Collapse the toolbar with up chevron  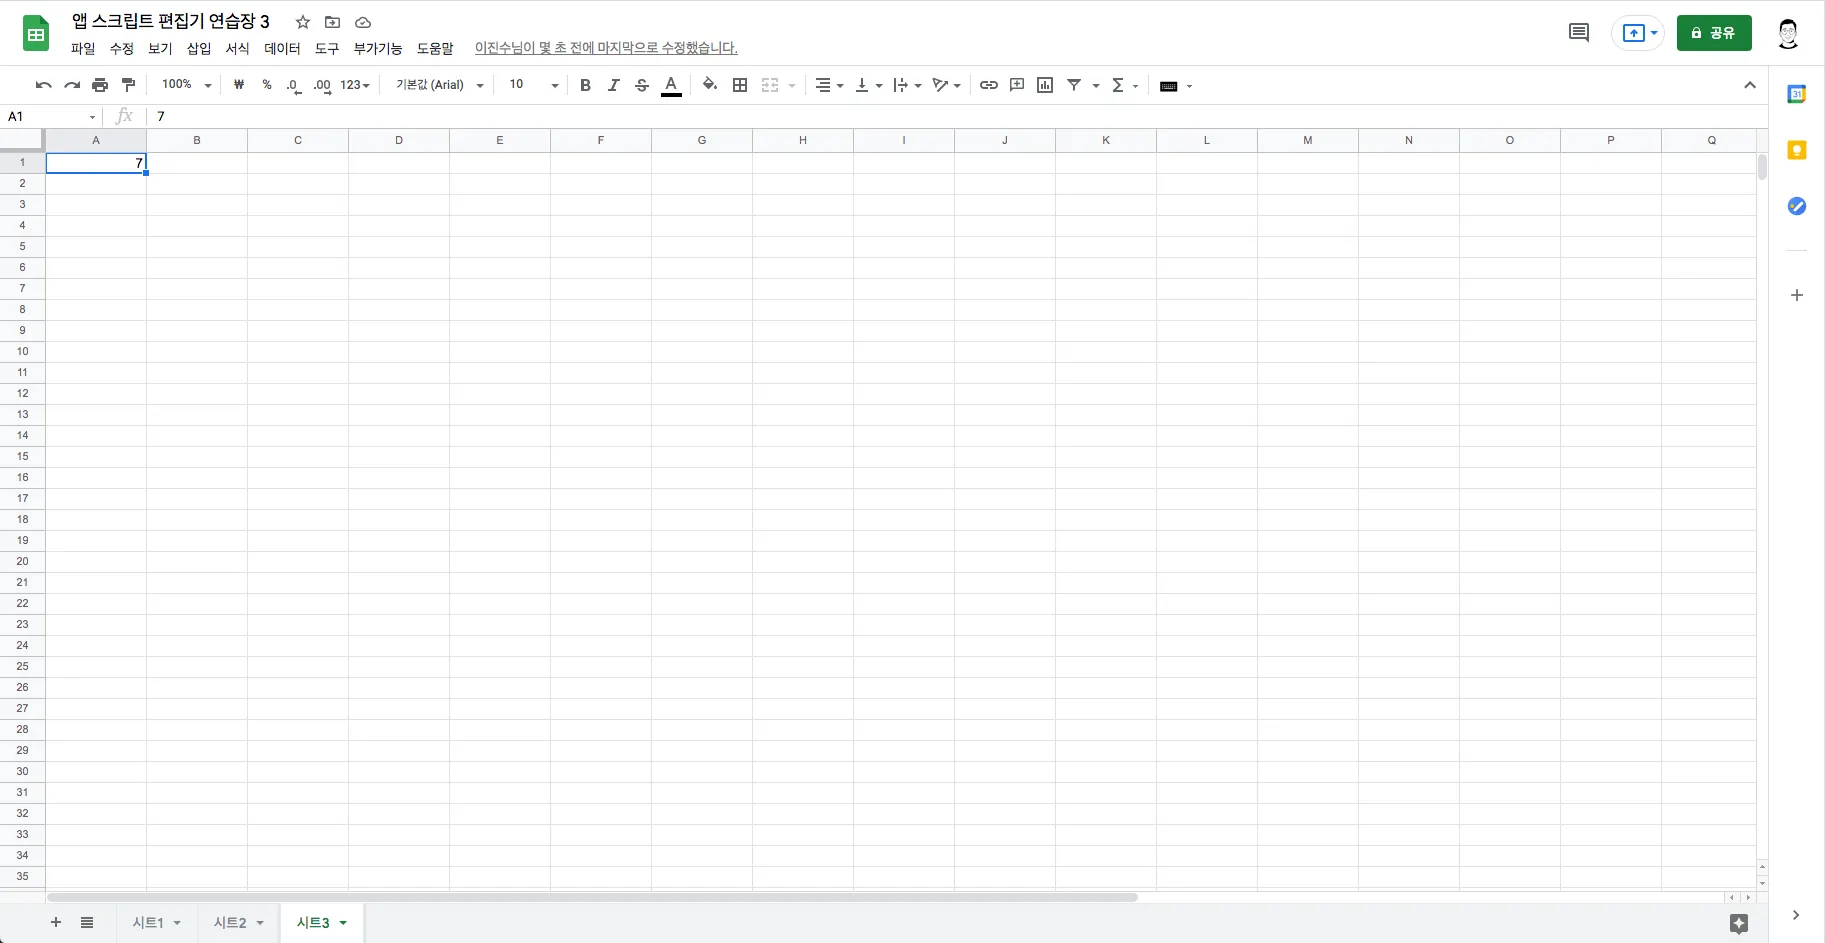point(1750,85)
